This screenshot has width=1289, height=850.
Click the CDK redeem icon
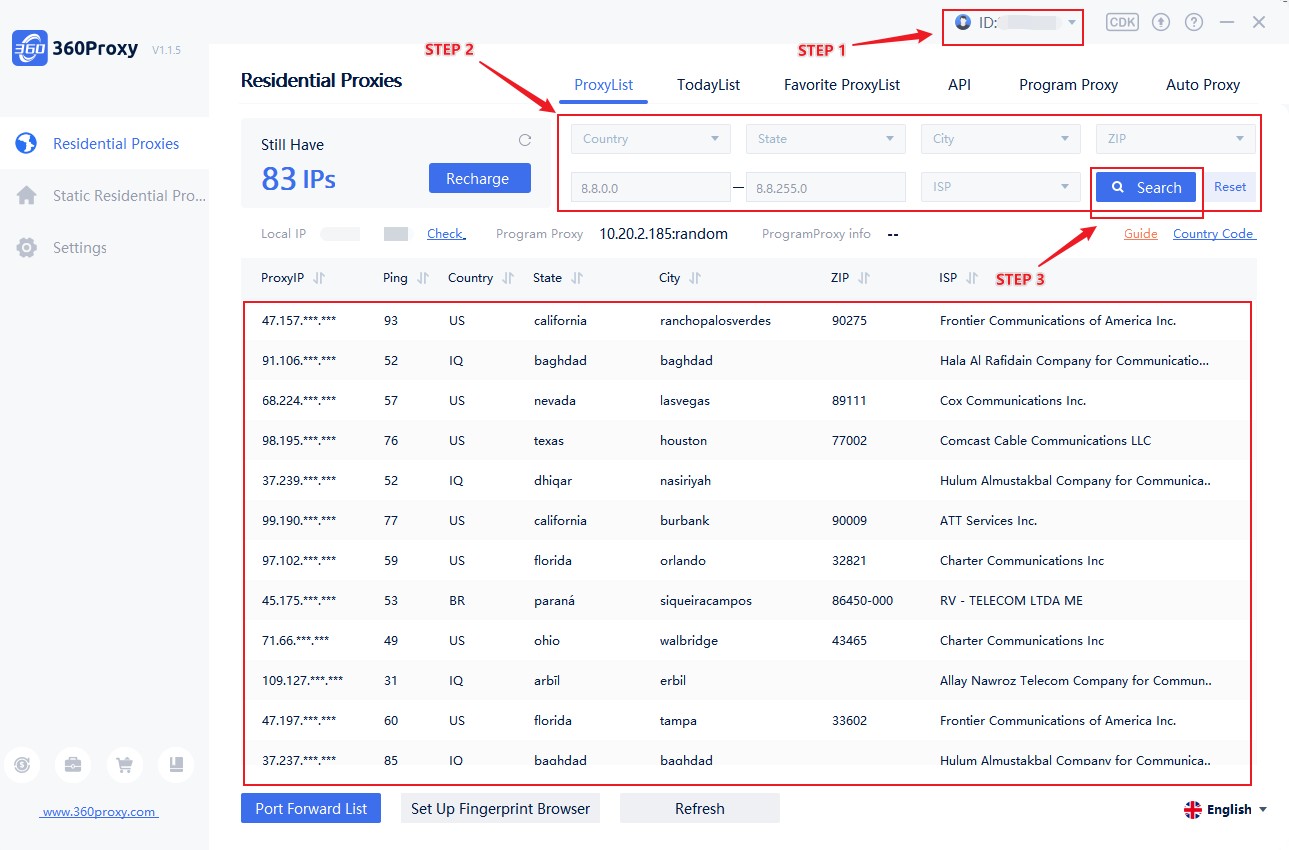pos(1122,22)
